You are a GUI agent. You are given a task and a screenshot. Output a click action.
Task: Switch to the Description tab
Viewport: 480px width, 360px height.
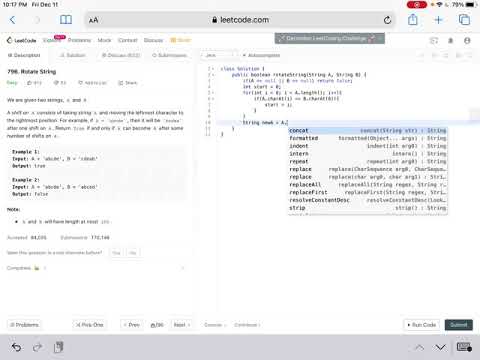24,55
